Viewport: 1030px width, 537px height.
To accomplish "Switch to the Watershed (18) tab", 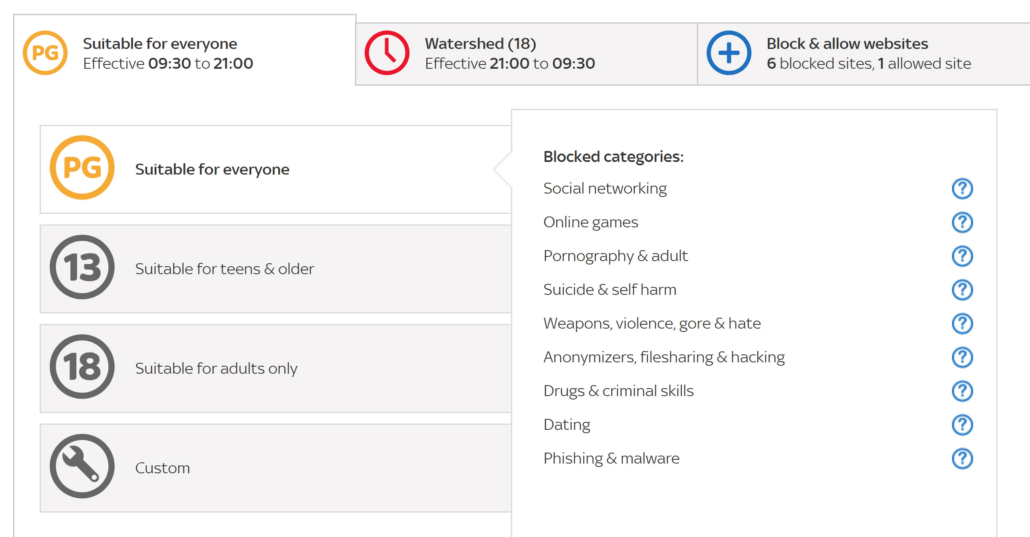I will point(526,54).
